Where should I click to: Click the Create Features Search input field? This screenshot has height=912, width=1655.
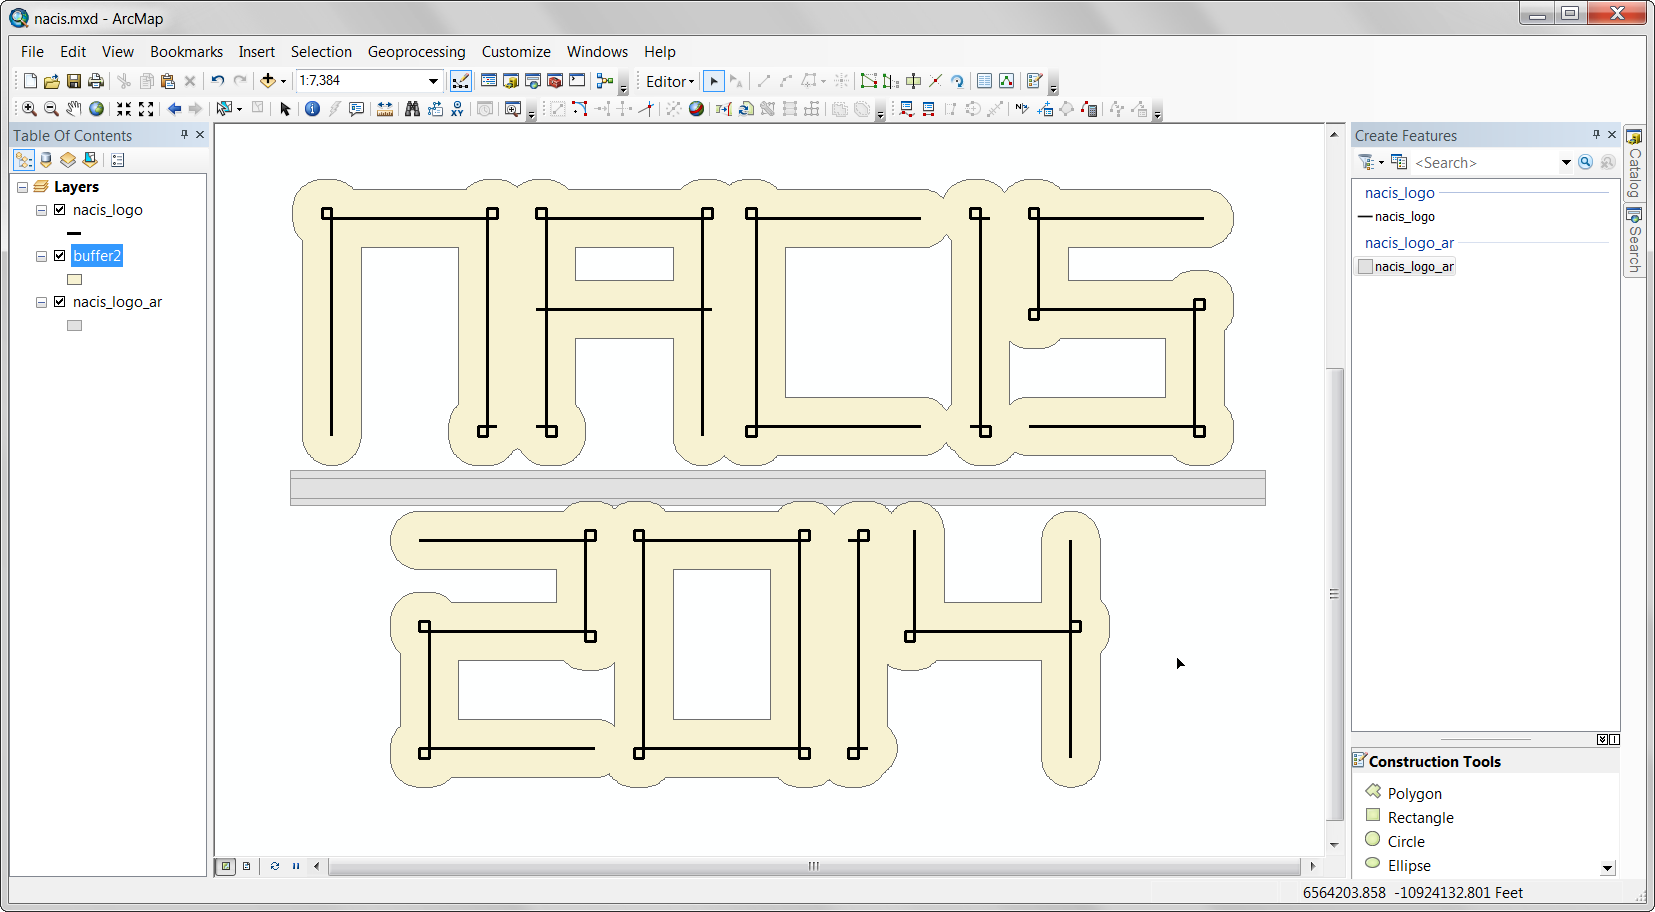[1484, 163]
